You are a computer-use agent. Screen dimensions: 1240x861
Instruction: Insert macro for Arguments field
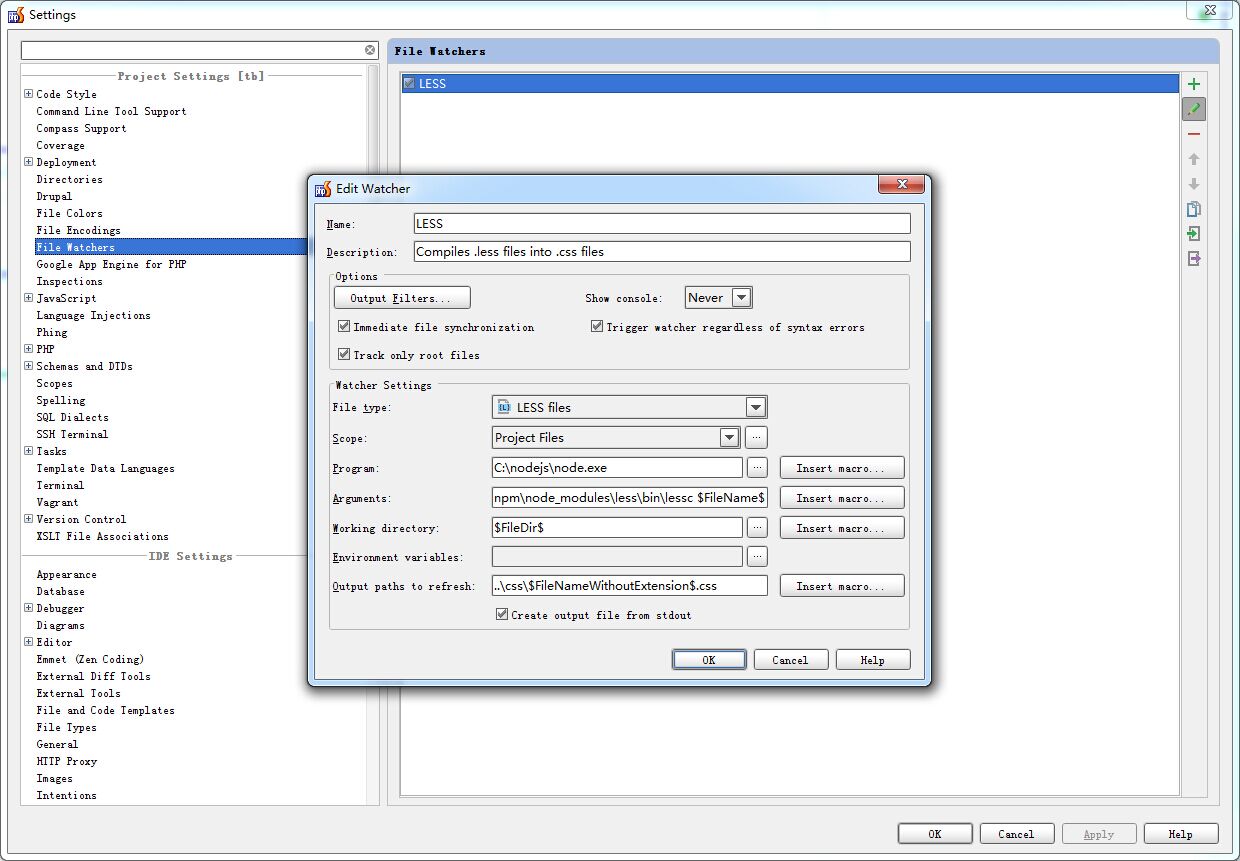tap(842, 498)
